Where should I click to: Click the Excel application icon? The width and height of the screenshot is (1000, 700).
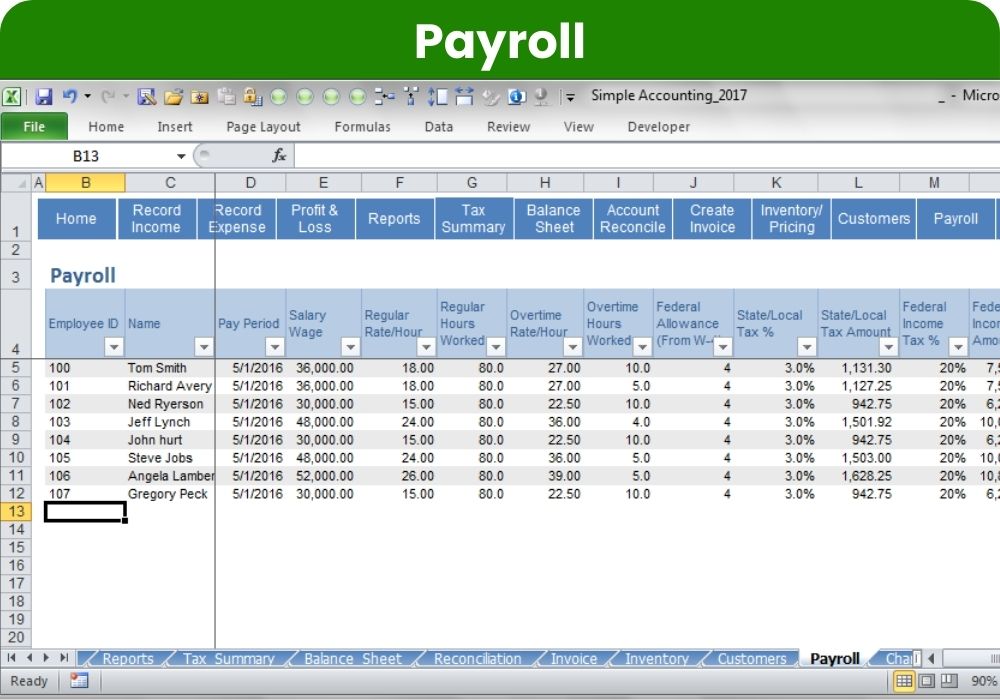[12, 97]
